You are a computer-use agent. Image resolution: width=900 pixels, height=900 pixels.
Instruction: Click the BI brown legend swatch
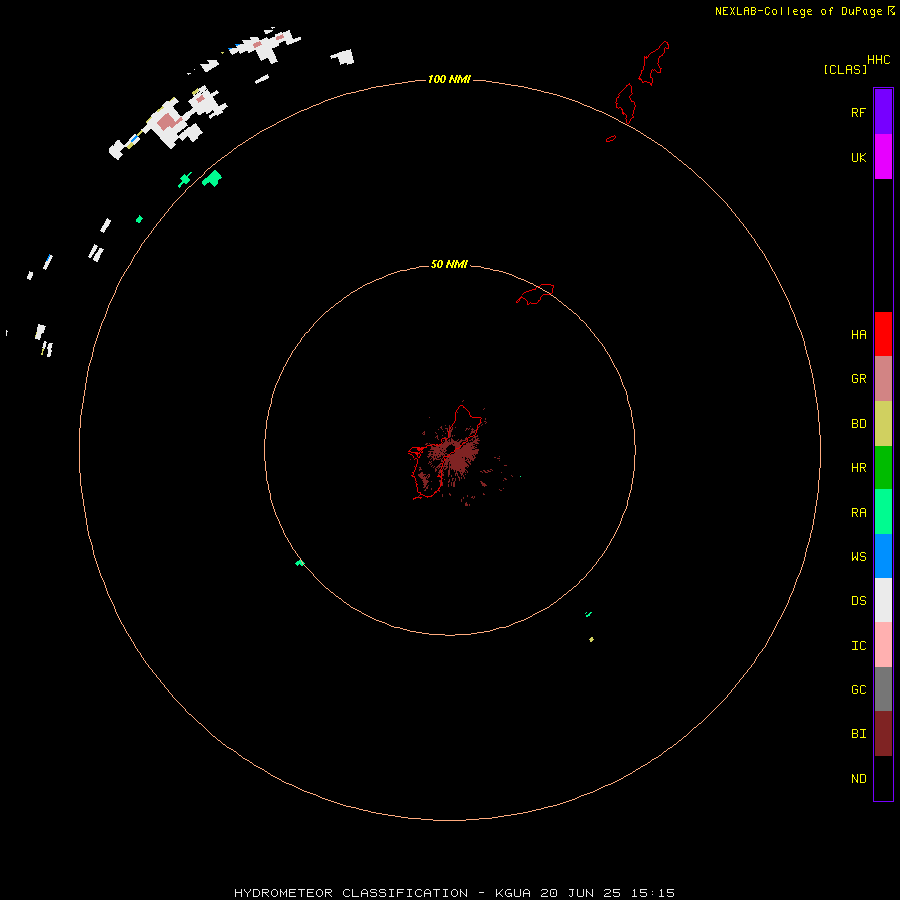pos(883,734)
